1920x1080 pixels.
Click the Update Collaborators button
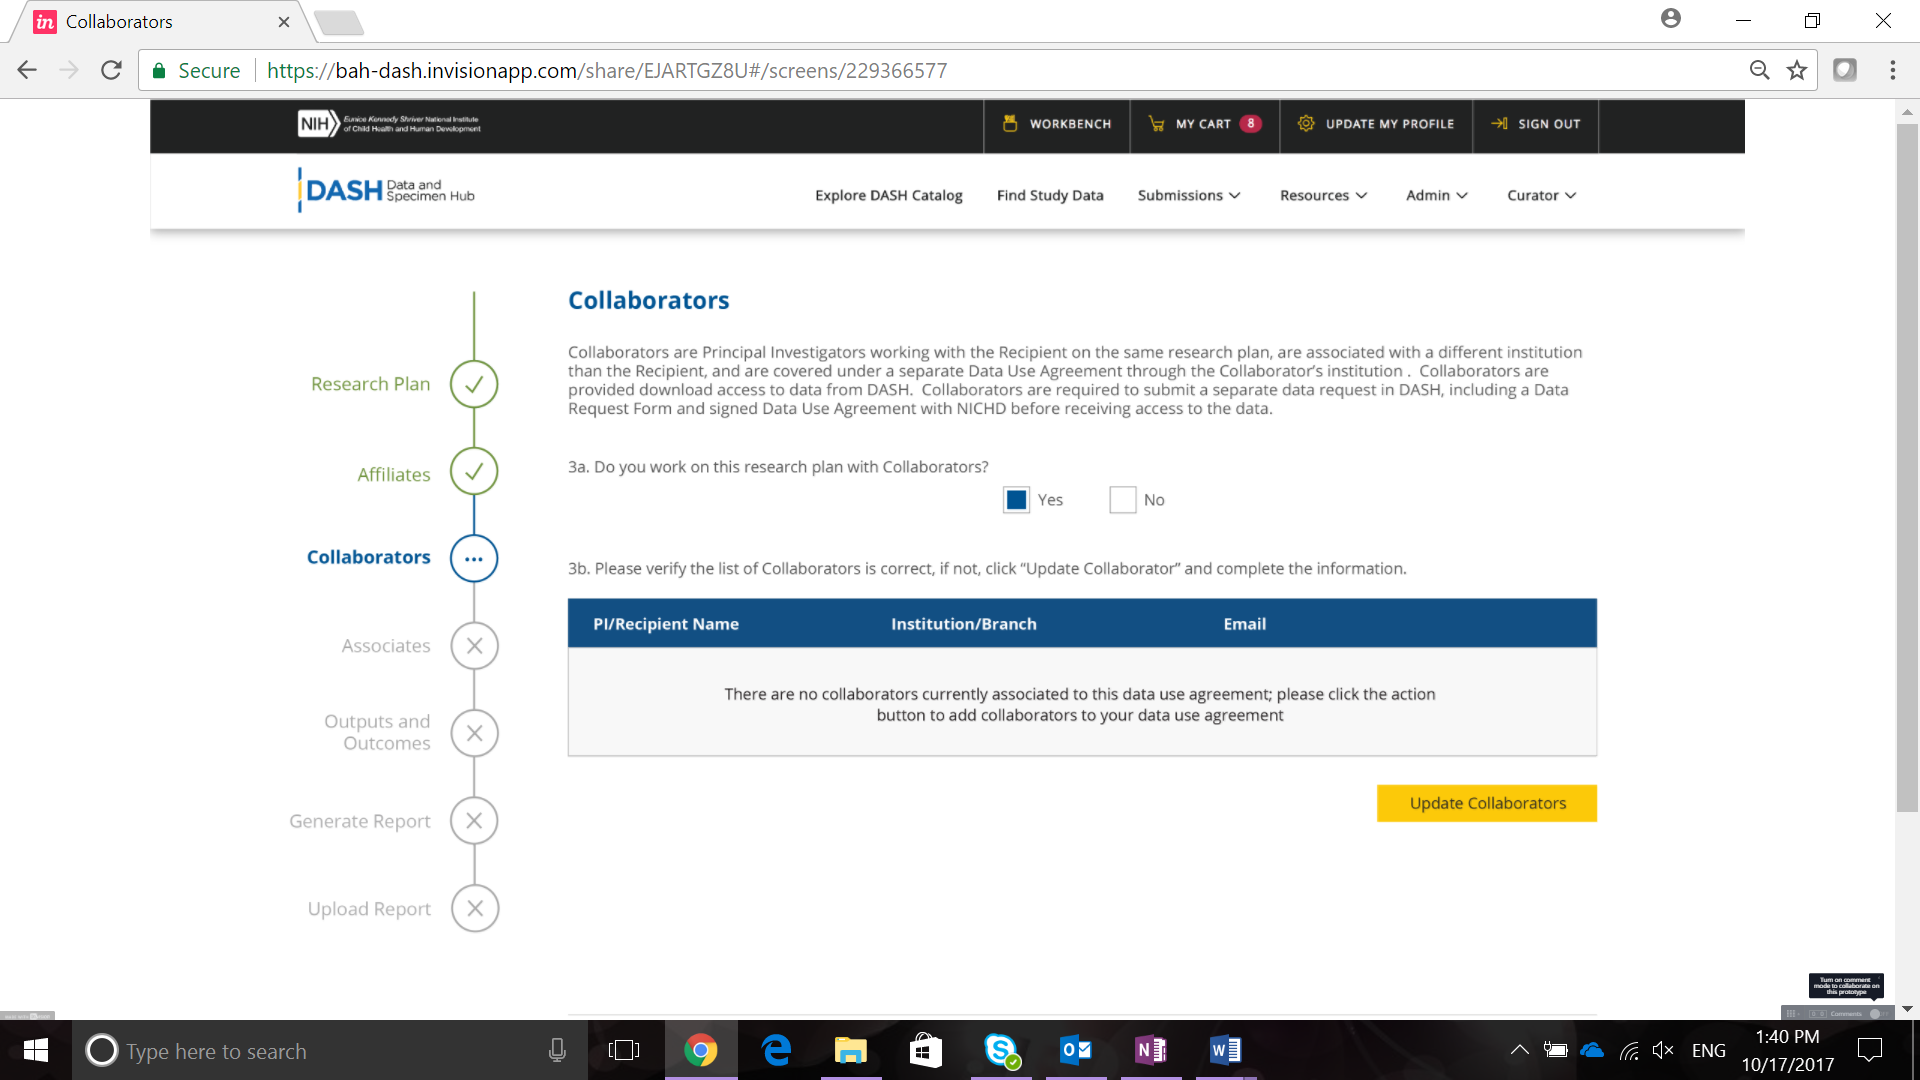pos(1486,803)
